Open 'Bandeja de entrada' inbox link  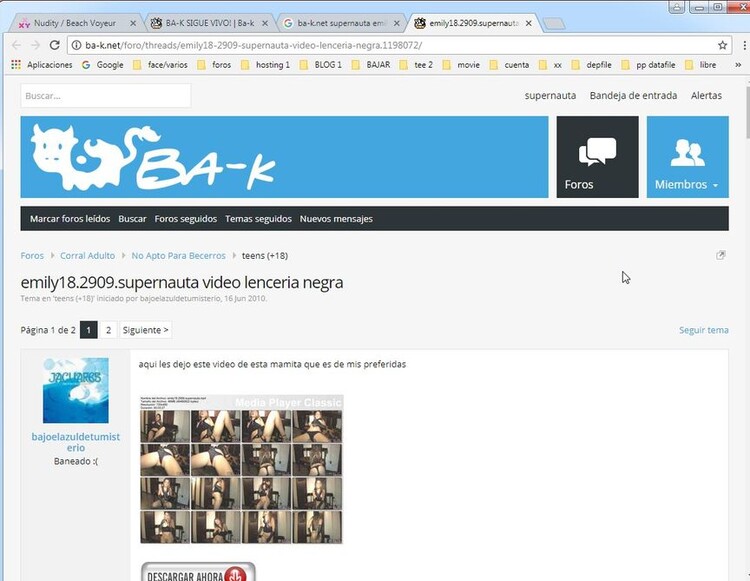(x=633, y=96)
